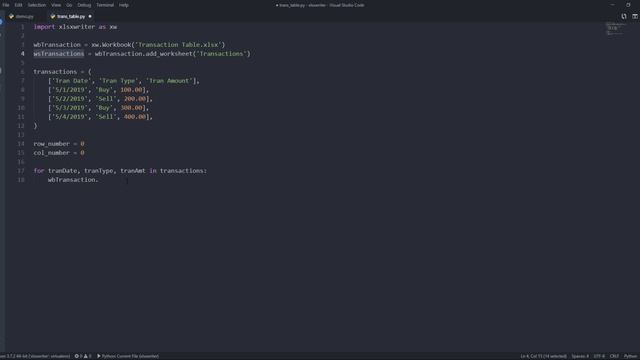640x360 pixels.
Task: Click '5/1/2019' date string
Action: pos(70,90)
